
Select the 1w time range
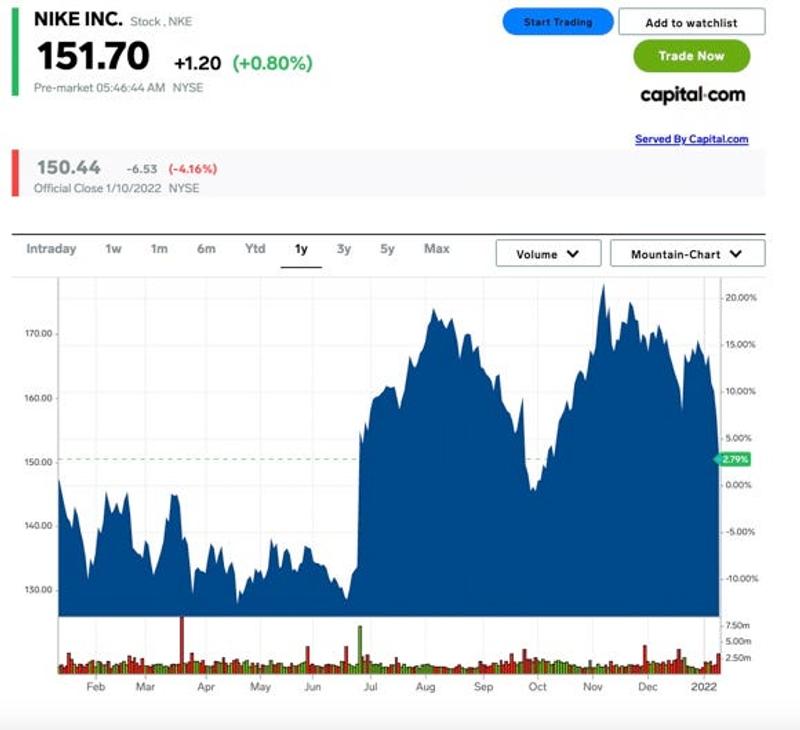(113, 248)
